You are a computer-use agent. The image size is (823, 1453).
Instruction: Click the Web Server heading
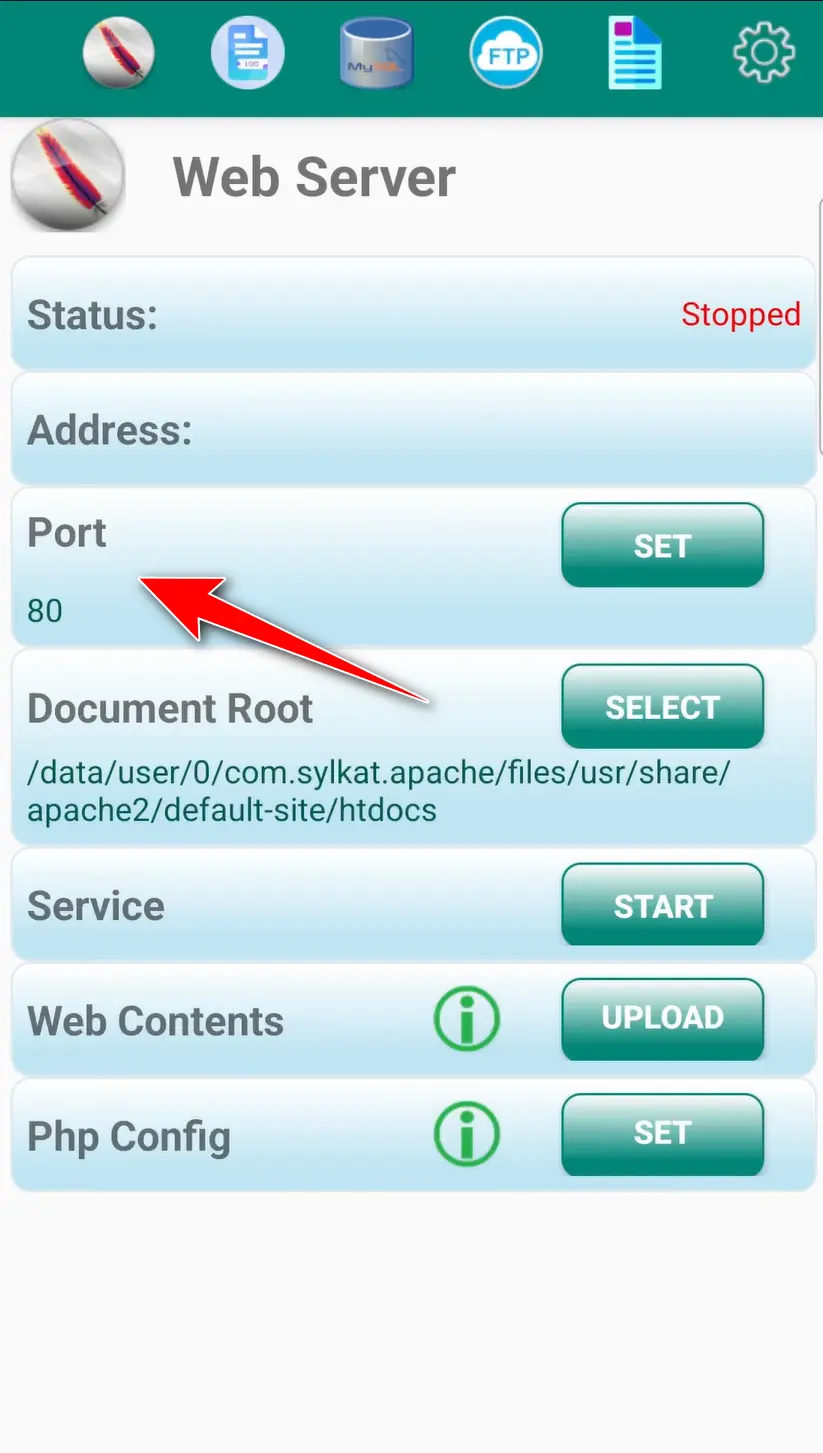pyautogui.click(x=314, y=177)
